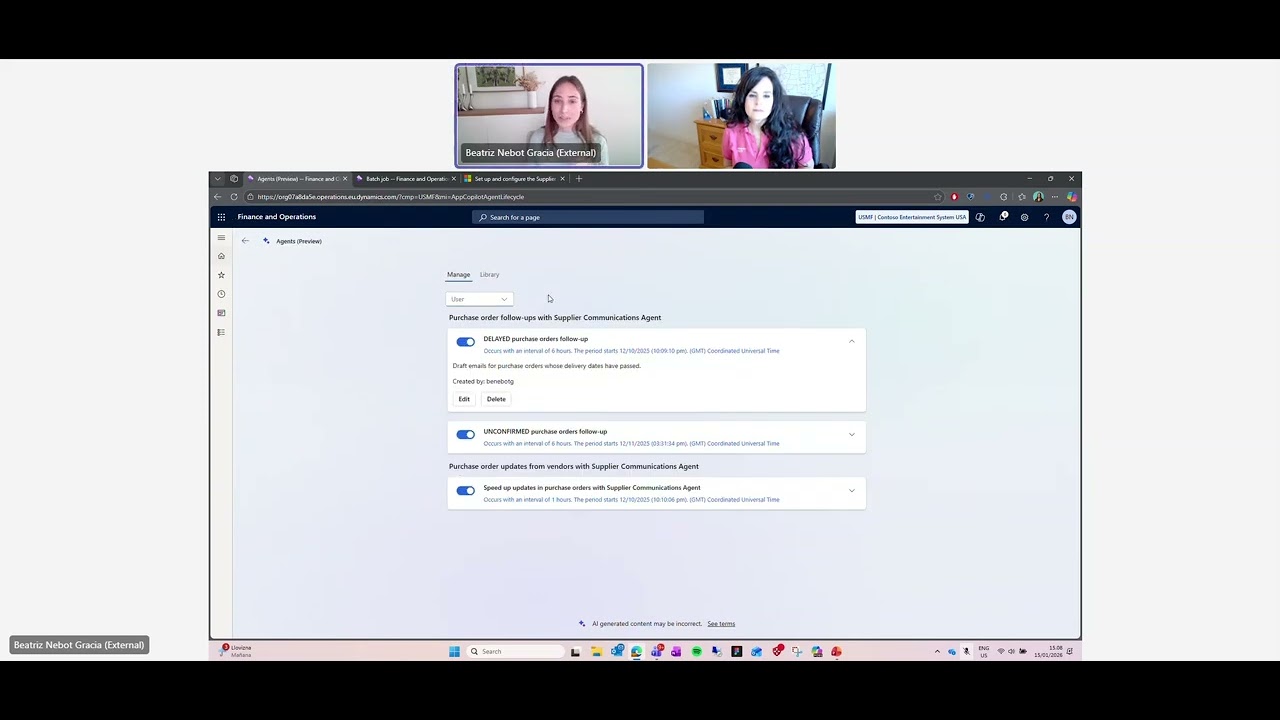The image size is (1280, 720).
Task: Open the User filter dropdown
Action: 479,299
